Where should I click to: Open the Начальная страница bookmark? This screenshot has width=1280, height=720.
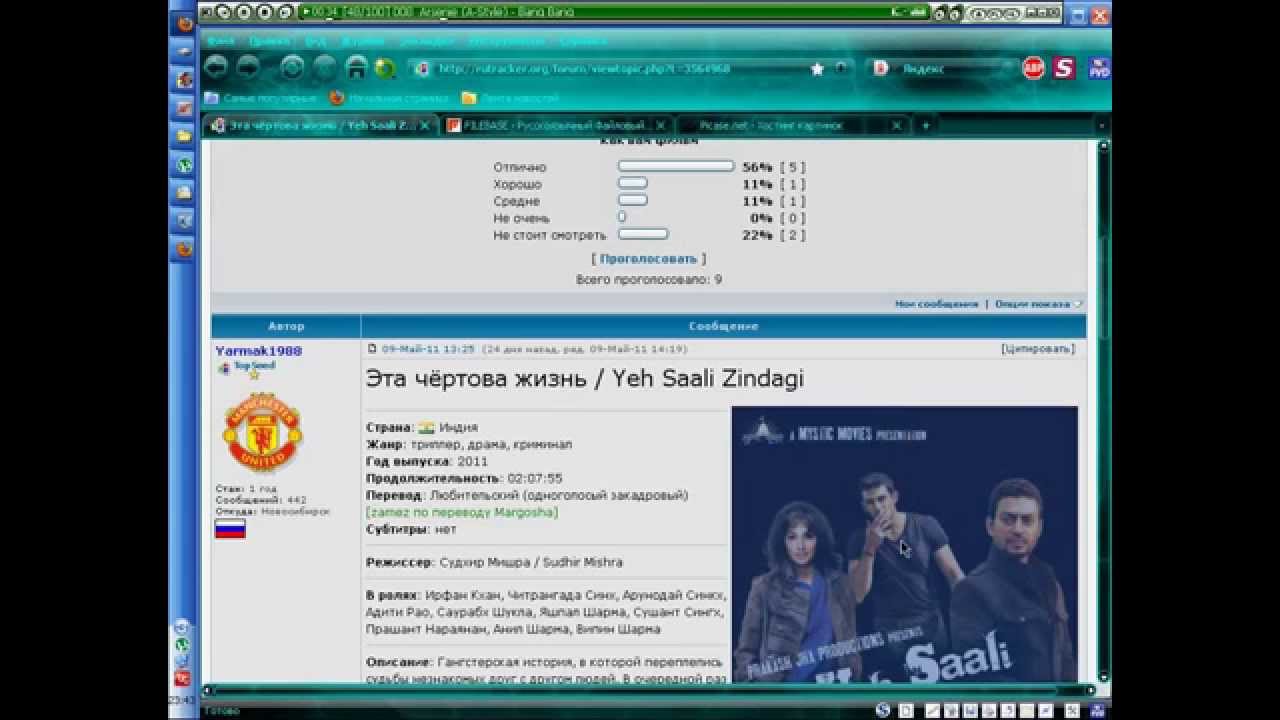click(388, 98)
